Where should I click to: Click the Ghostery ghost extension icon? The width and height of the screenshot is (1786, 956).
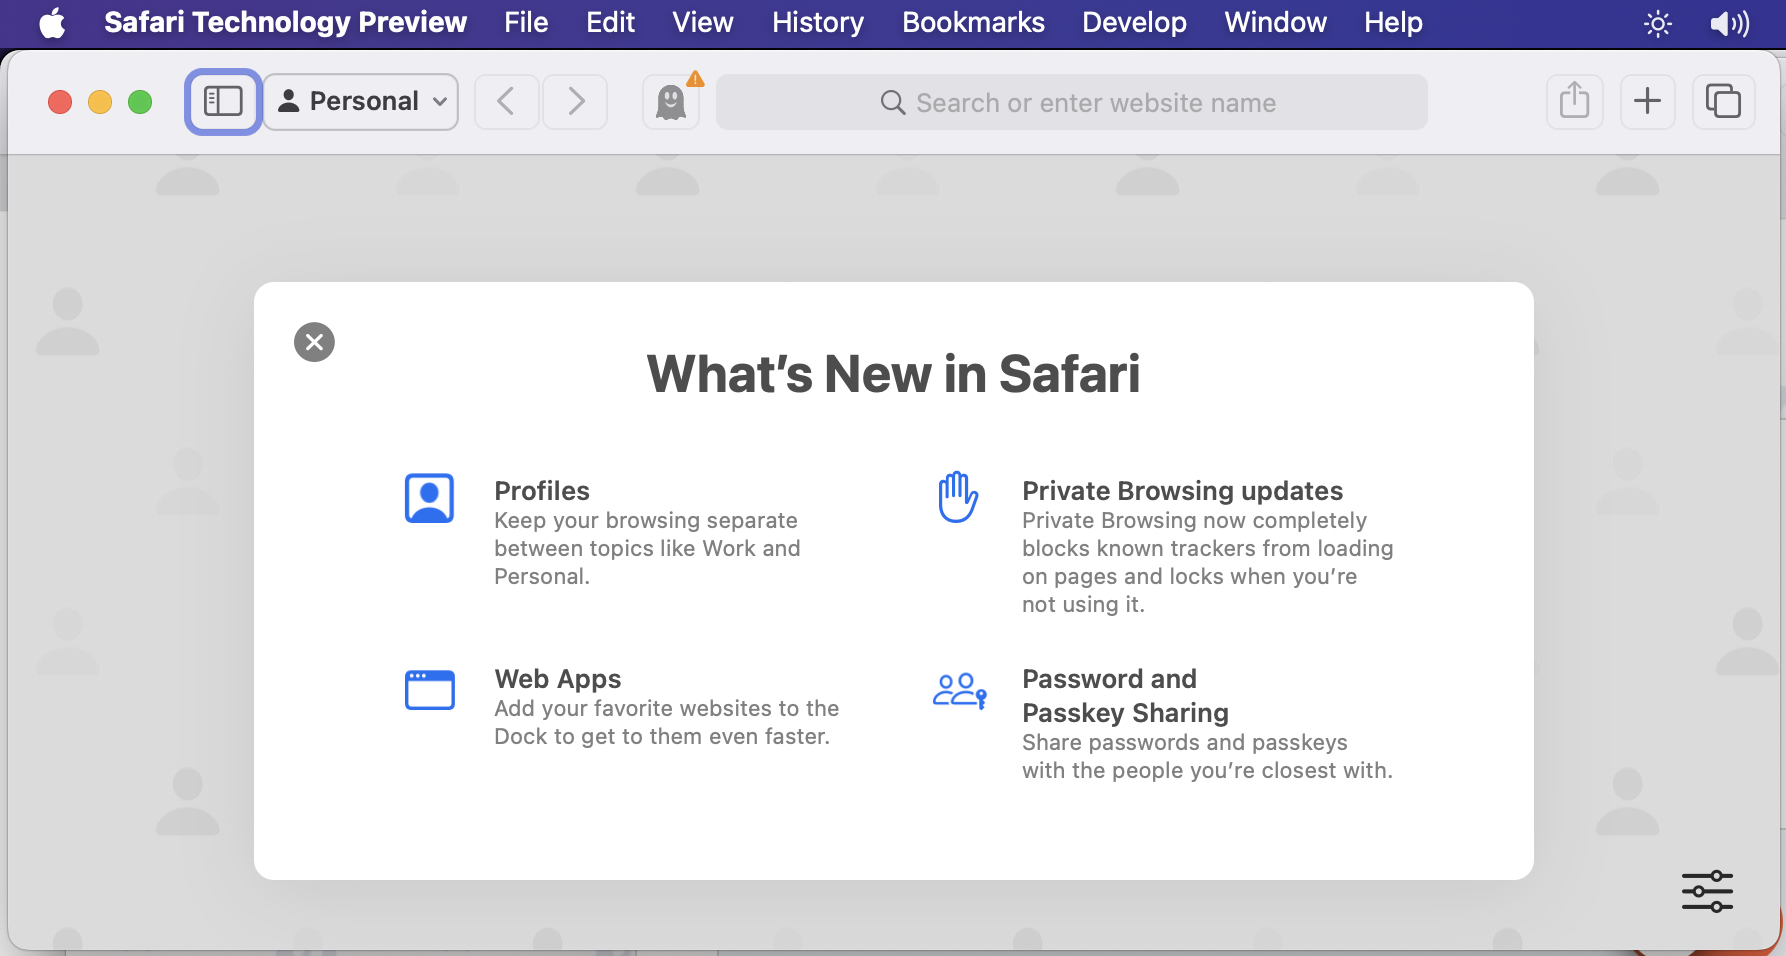(x=671, y=102)
